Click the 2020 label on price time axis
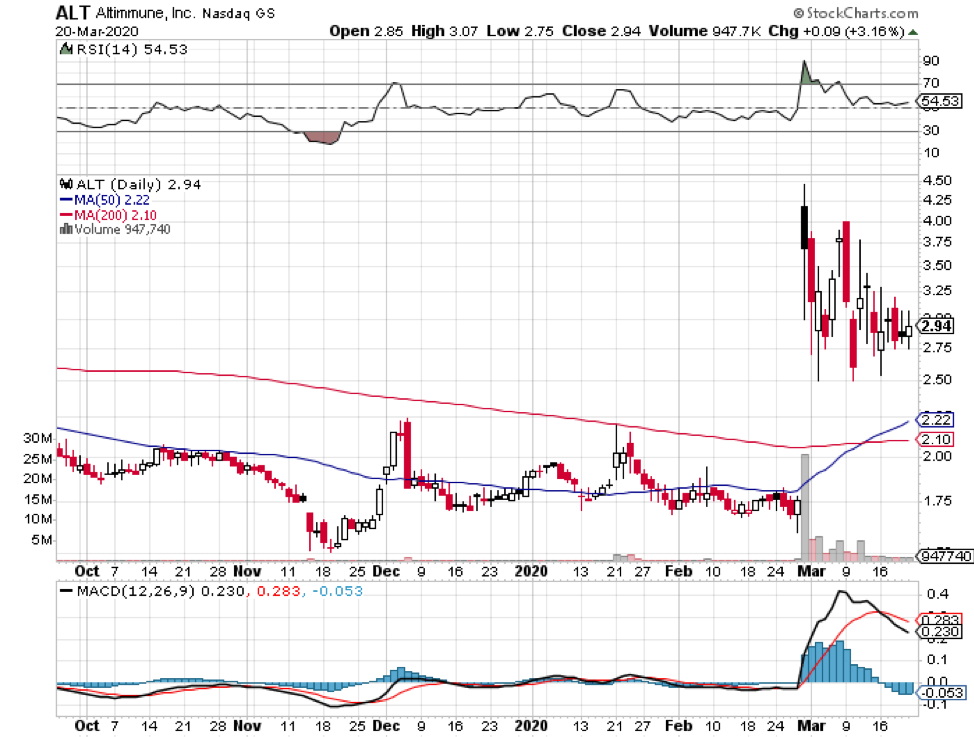Screen dimensions: 974x737 [x=531, y=571]
